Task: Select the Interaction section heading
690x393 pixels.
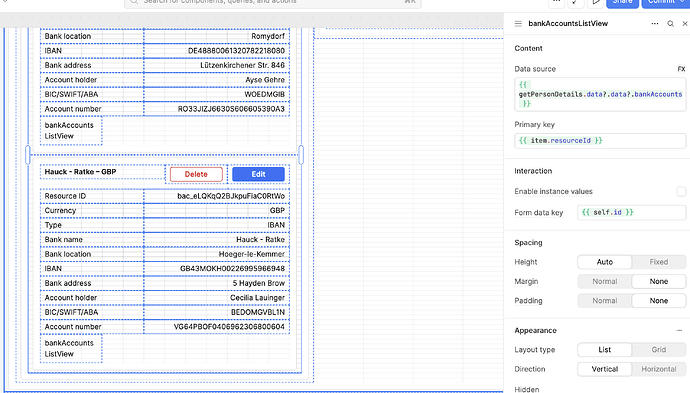Action: coord(533,171)
